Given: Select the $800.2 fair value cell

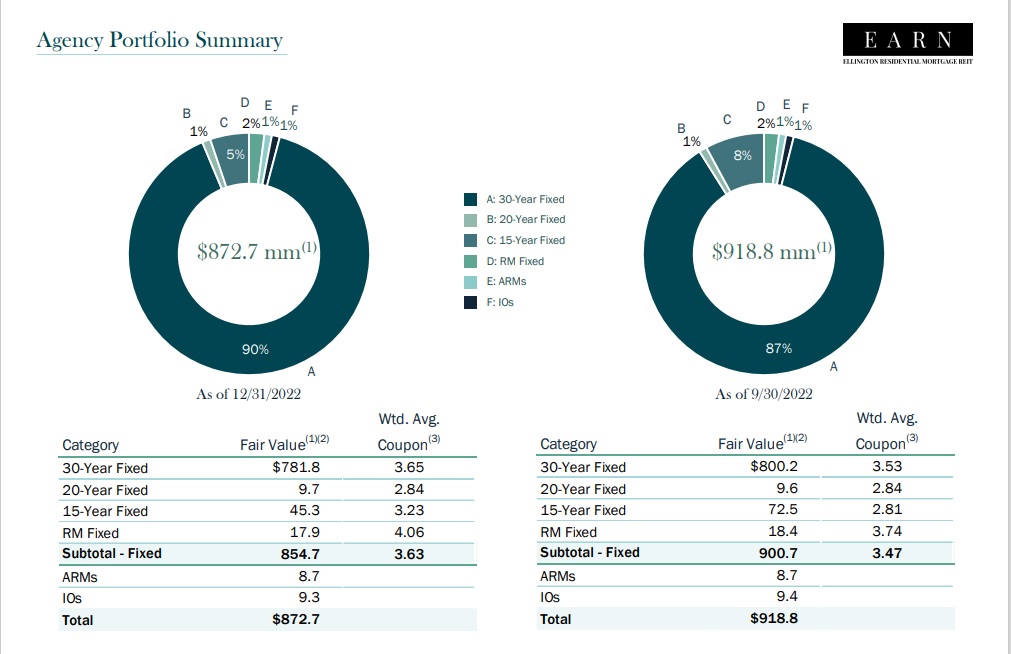Looking at the screenshot, I should click(x=774, y=467).
